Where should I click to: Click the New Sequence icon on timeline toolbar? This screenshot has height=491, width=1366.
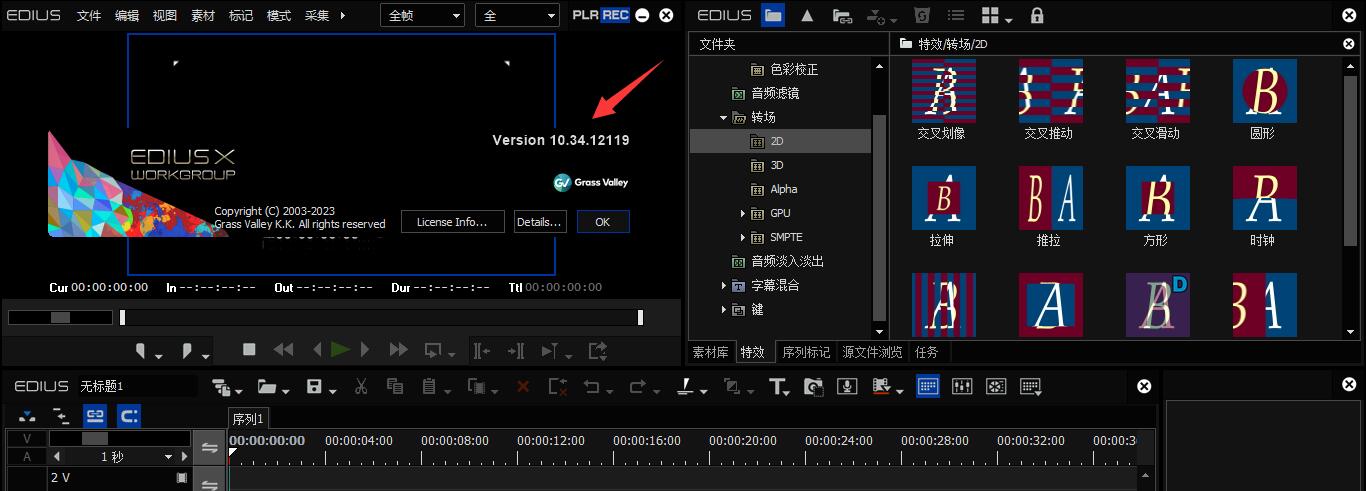(x=221, y=387)
